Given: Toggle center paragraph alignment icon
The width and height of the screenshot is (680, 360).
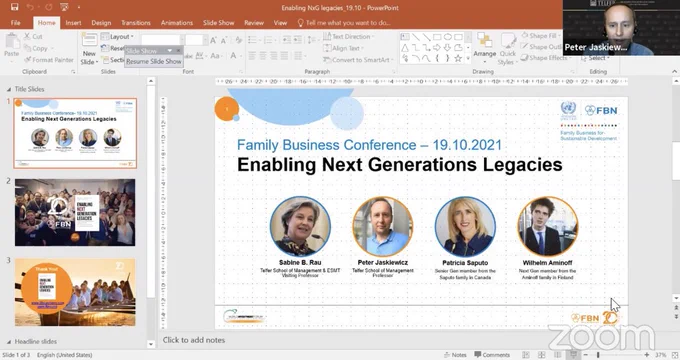Looking at the screenshot, I should click(263, 56).
